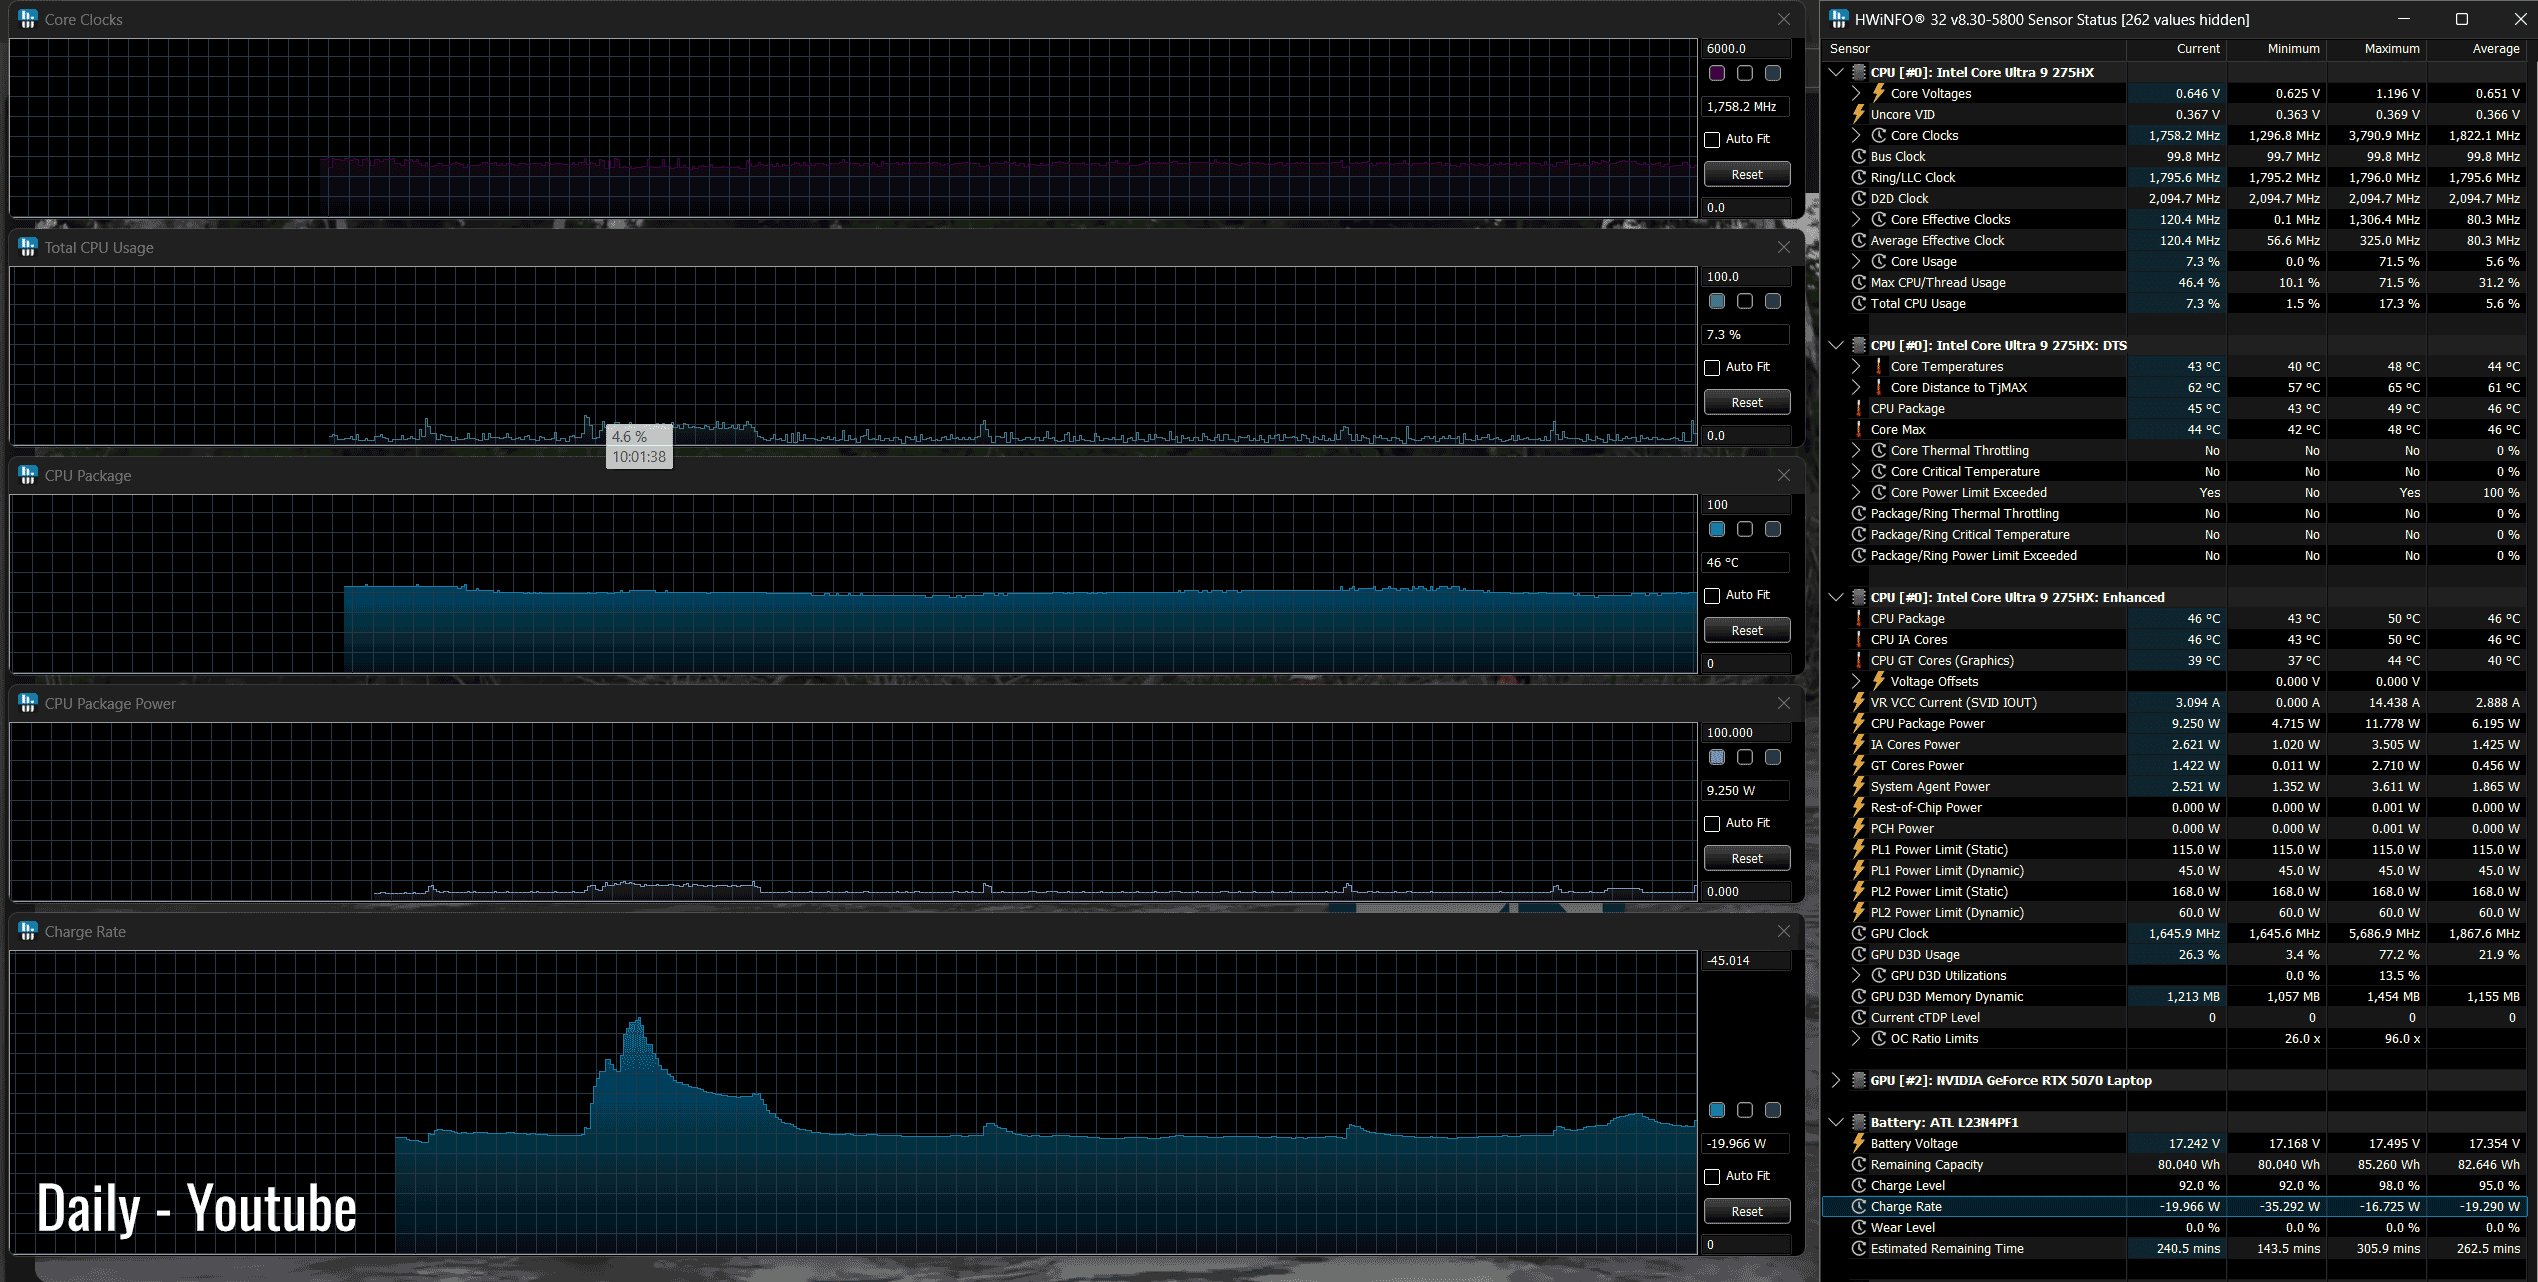The width and height of the screenshot is (2538, 1282).
Task: Enable Auto Fit in Total CPU Usage graph
Action: (1712, 368)
